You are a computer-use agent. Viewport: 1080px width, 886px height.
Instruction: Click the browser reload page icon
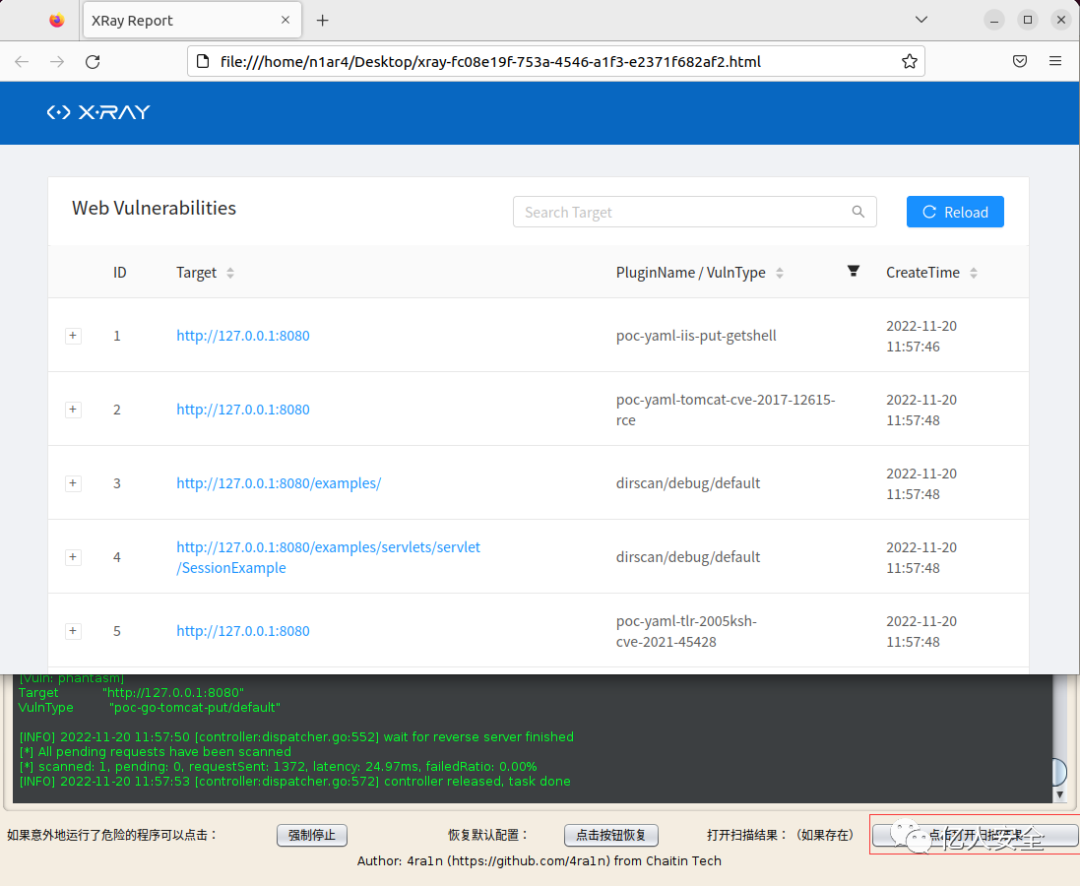93,61
